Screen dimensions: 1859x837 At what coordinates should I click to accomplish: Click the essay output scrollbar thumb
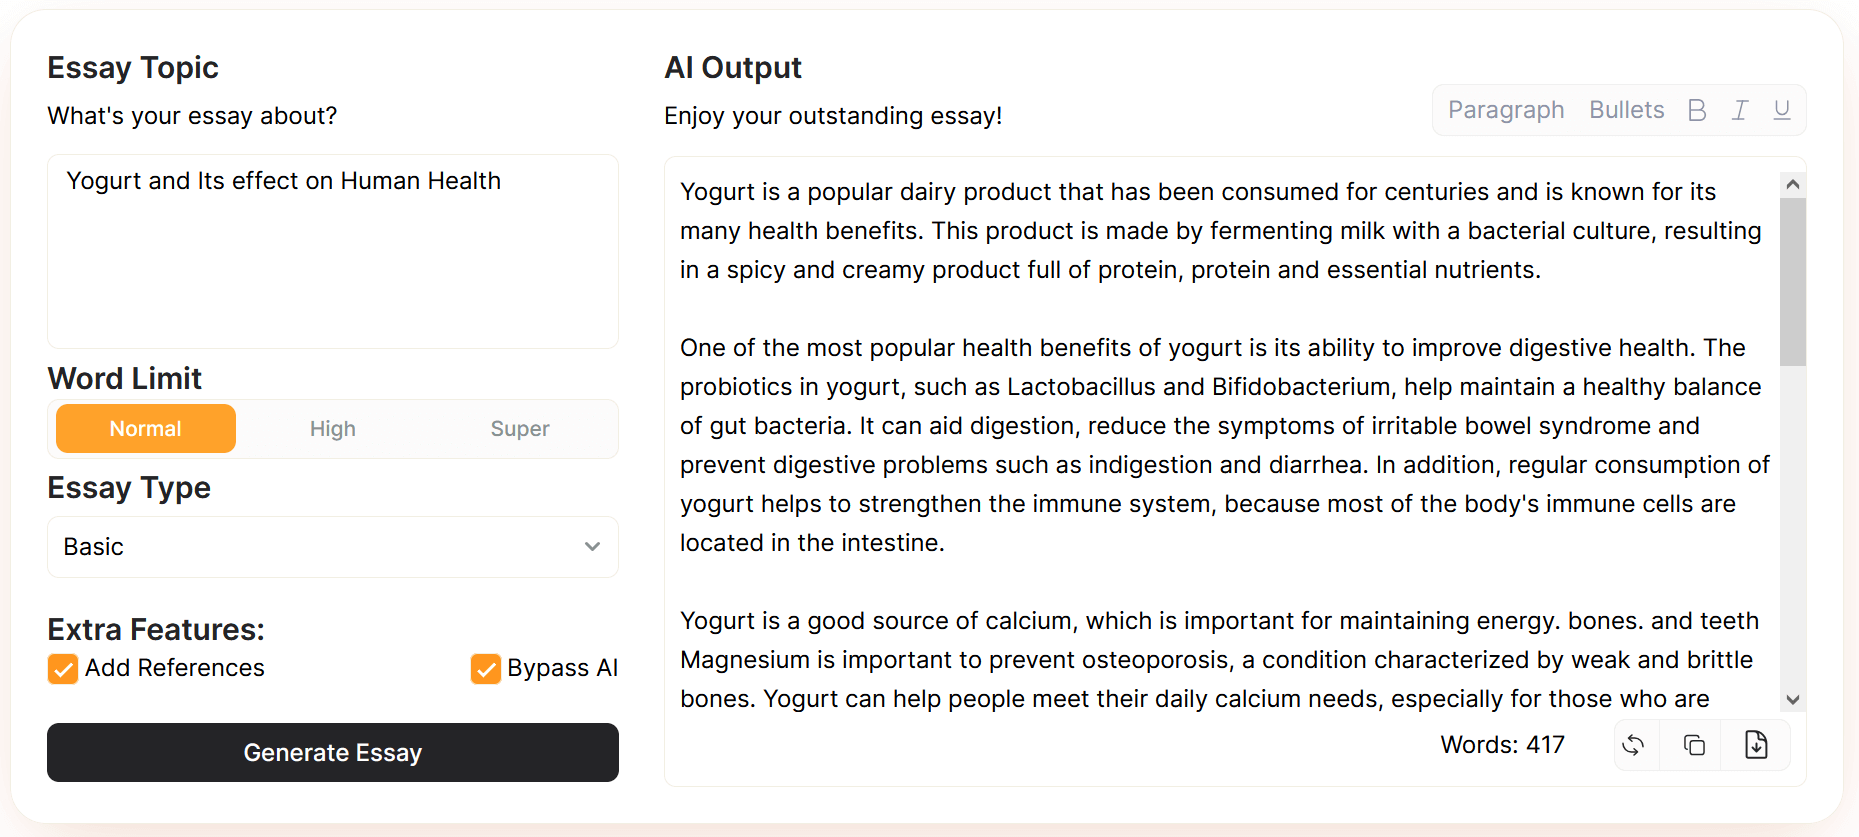pos(1793,282)
